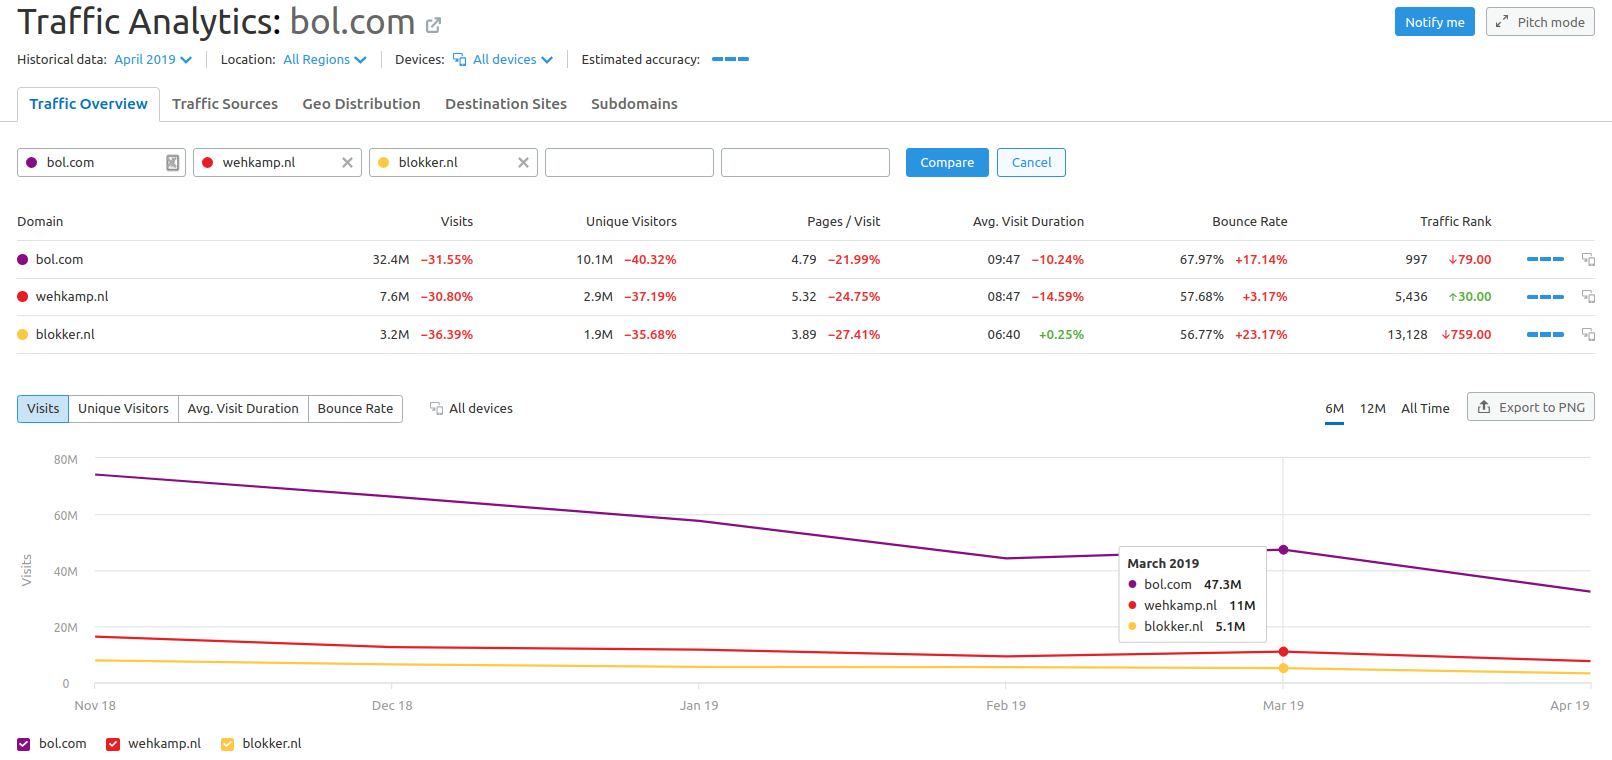Click the yellow blokker.nl color dot in input
The height and width of the screenshot is (760, 1612).
tap(384, 163)
